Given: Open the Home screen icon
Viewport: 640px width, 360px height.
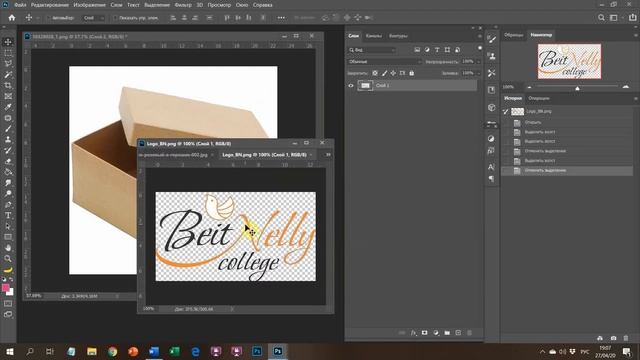Looking at the screenshot, I should point(12,18).
